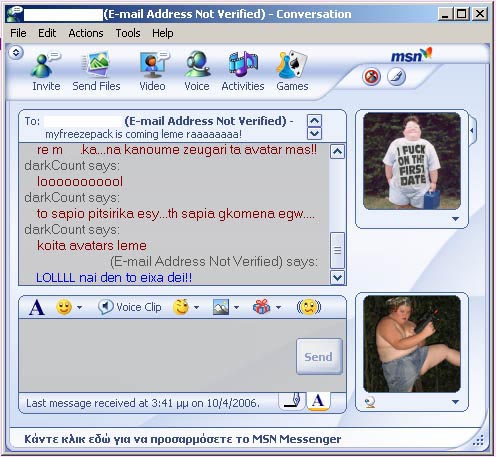This screenshot has width=496, height=457.
Task: Click the conversation window title icon
Action: pos(15,14)
